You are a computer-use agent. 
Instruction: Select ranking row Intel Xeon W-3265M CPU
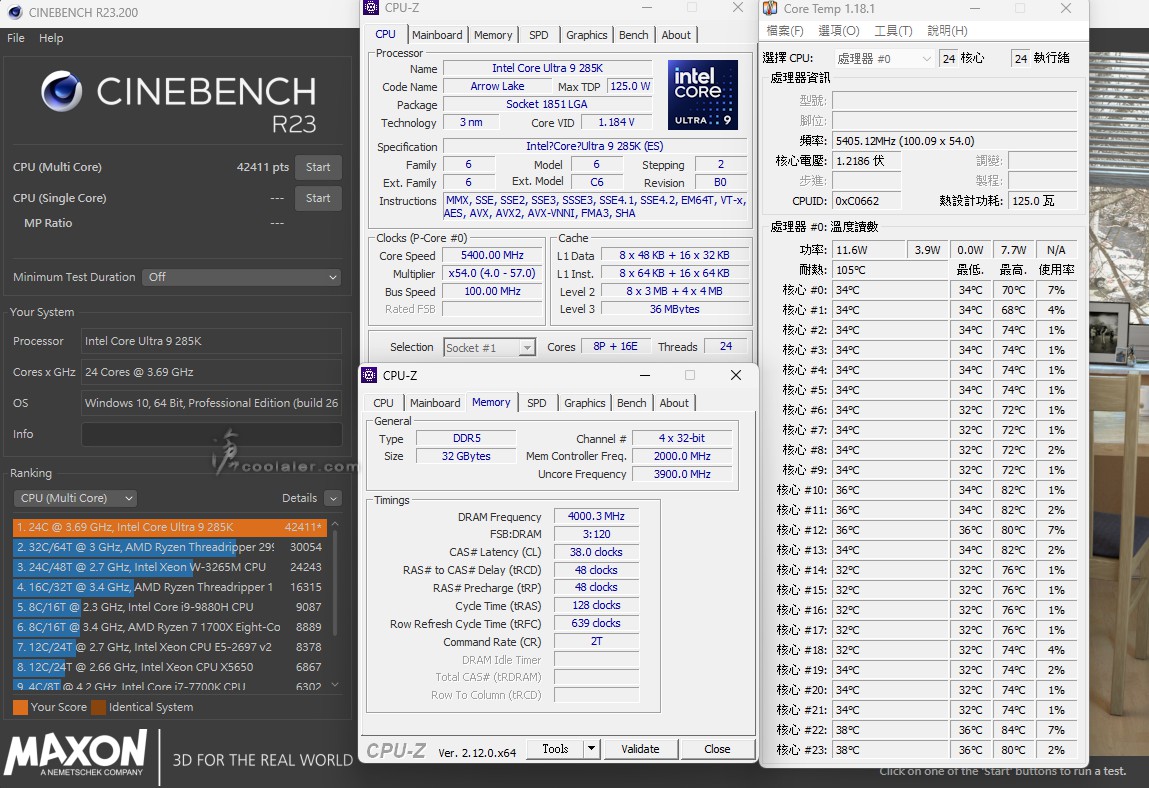pos(170,567)
